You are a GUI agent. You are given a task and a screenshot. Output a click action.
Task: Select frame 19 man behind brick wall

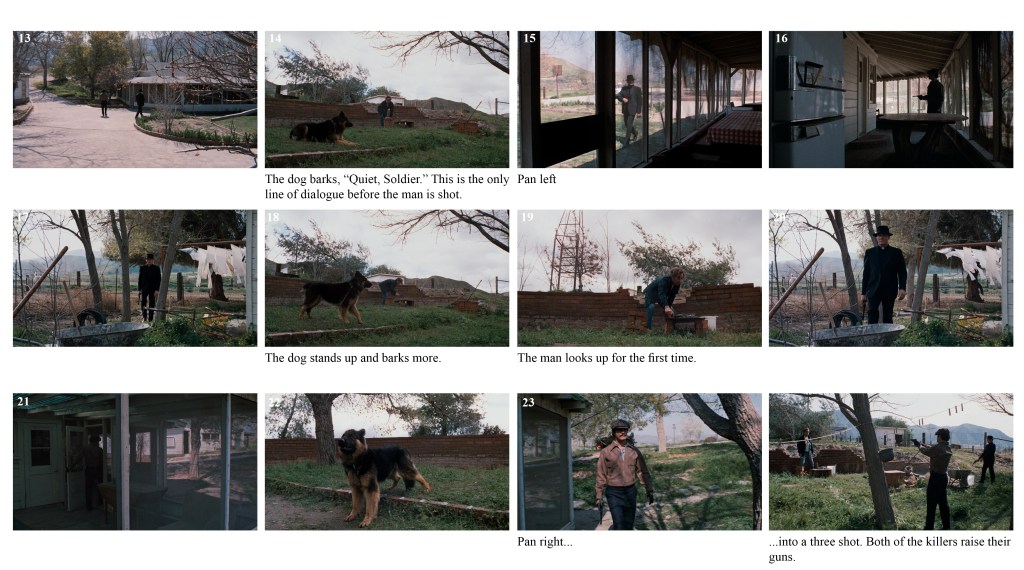[639, 278]
